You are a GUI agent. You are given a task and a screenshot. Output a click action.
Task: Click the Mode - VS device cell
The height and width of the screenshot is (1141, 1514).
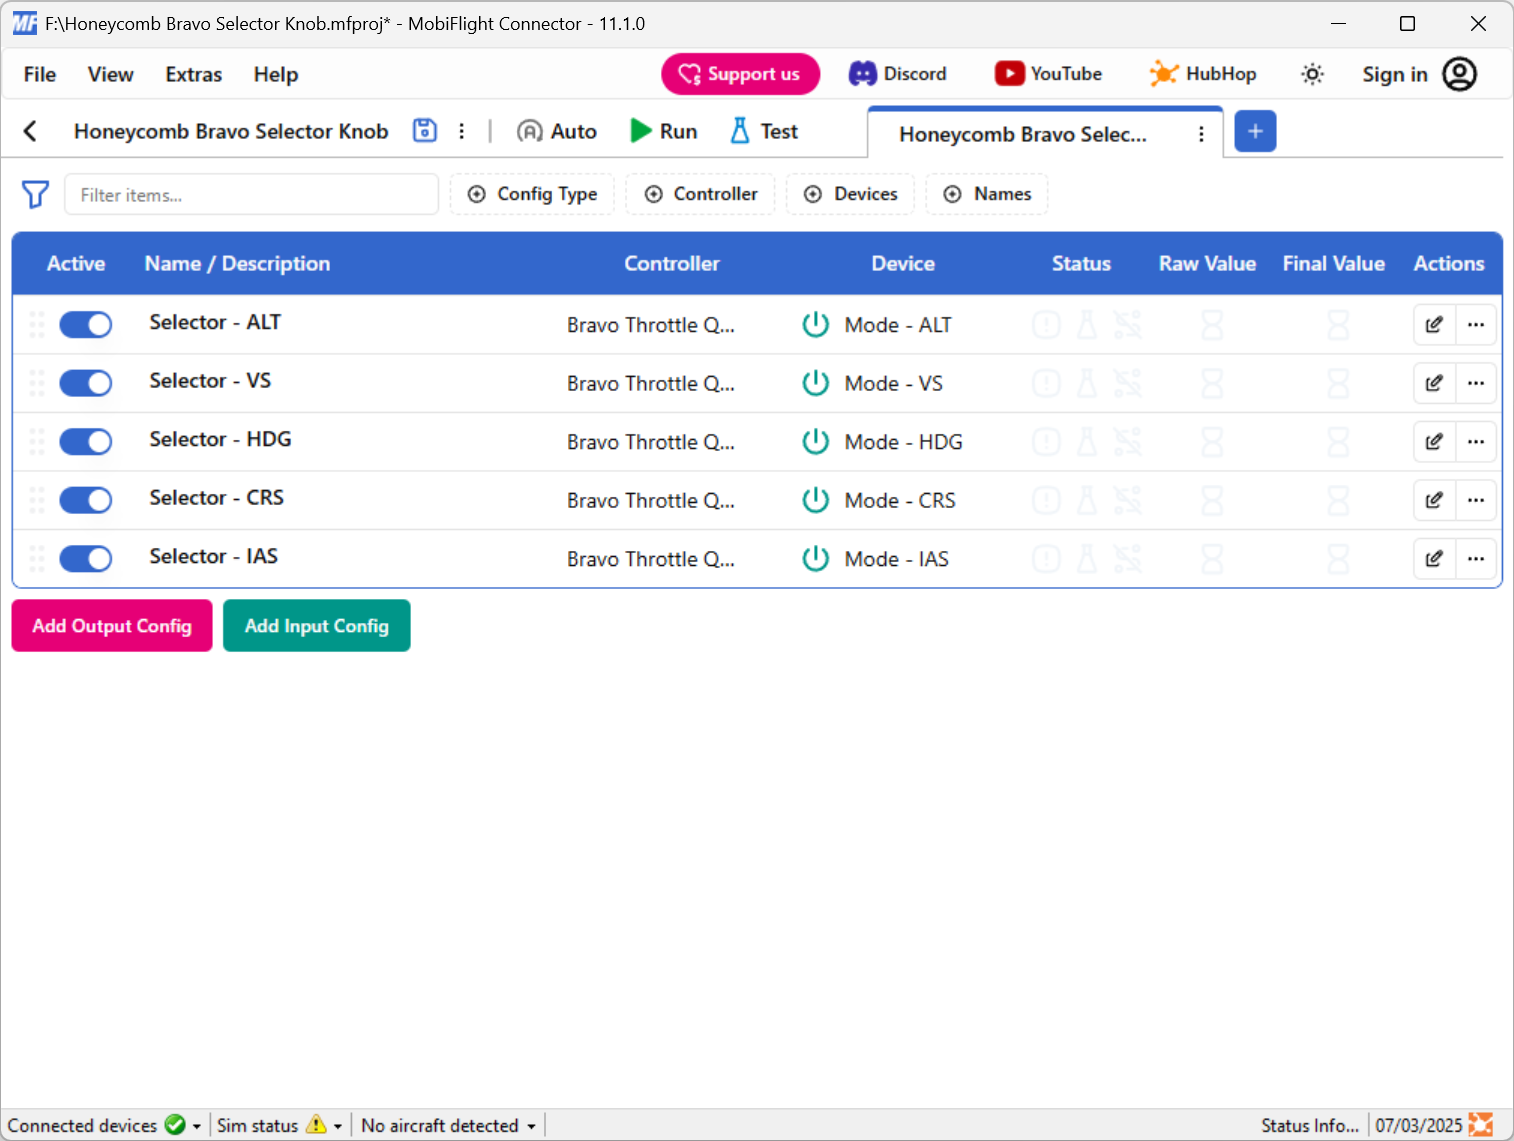[x=893, y=383]
